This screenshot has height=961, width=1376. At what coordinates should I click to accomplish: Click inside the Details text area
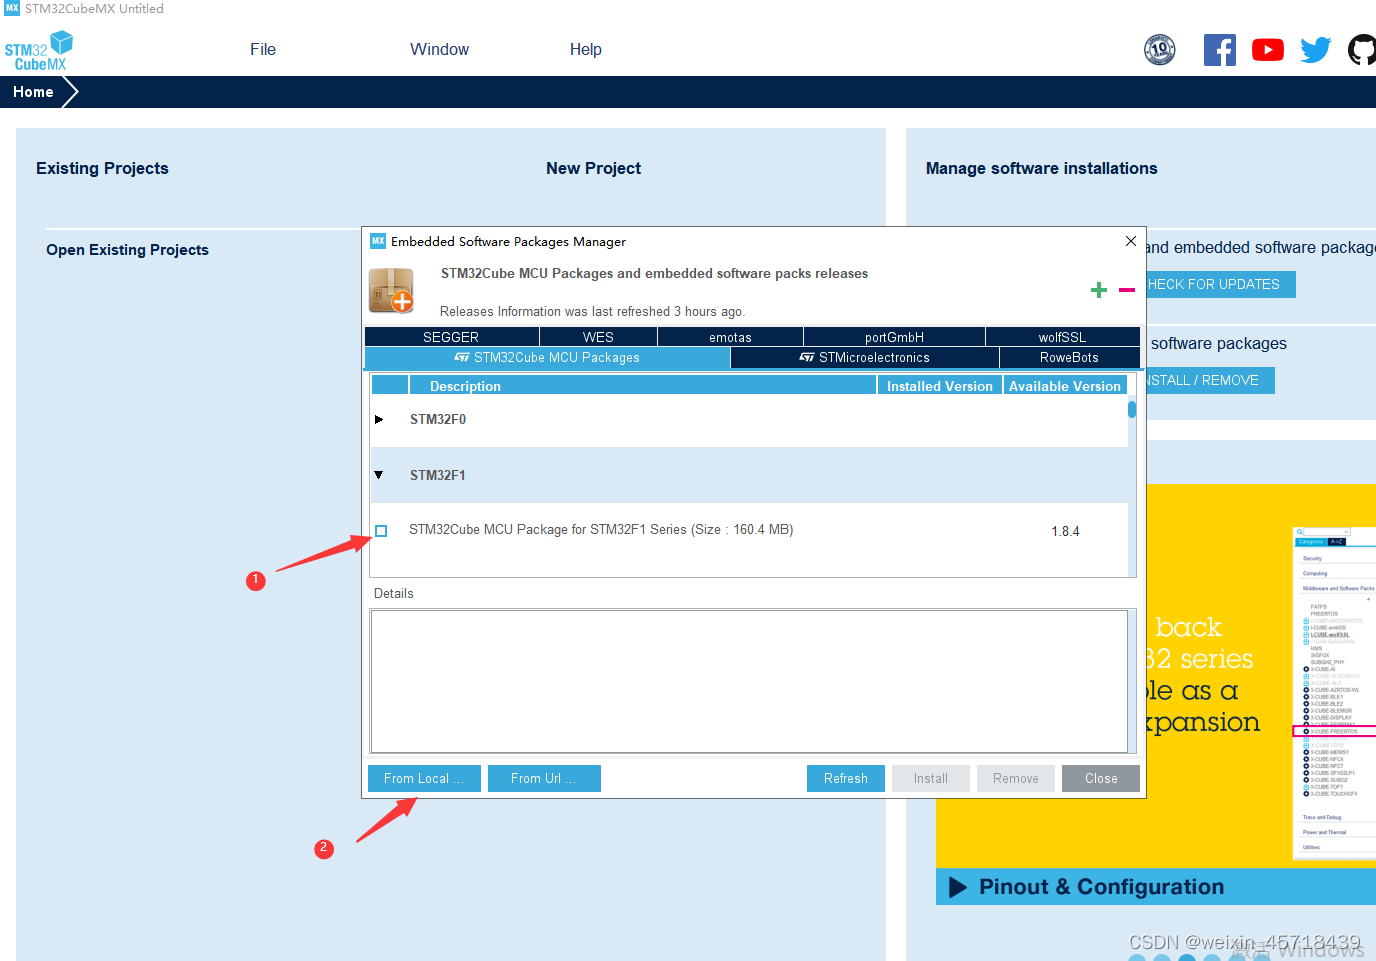749,681
